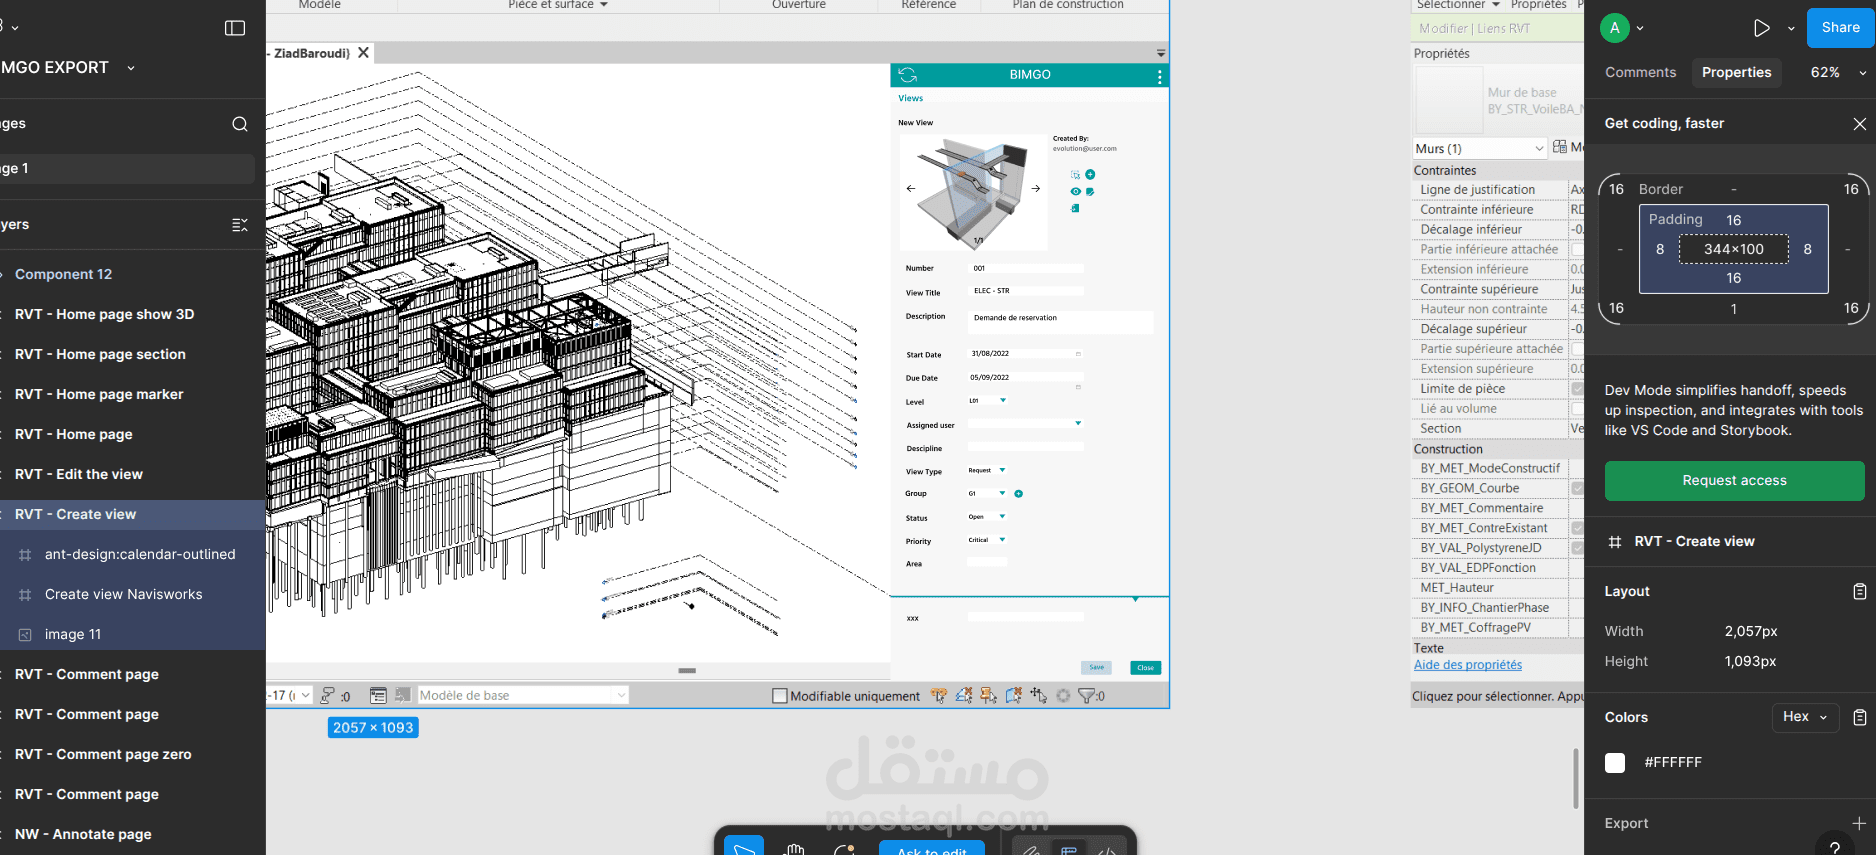Screen dimensions: 1876x855
Task: Open the Hex color format dropdown
Action: (x=1805, y=717)
